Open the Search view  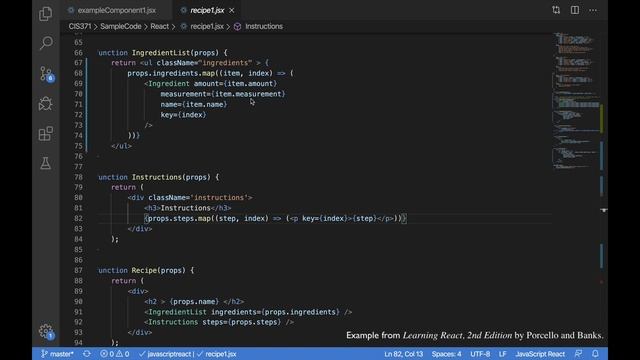click(x=46, y=42)
